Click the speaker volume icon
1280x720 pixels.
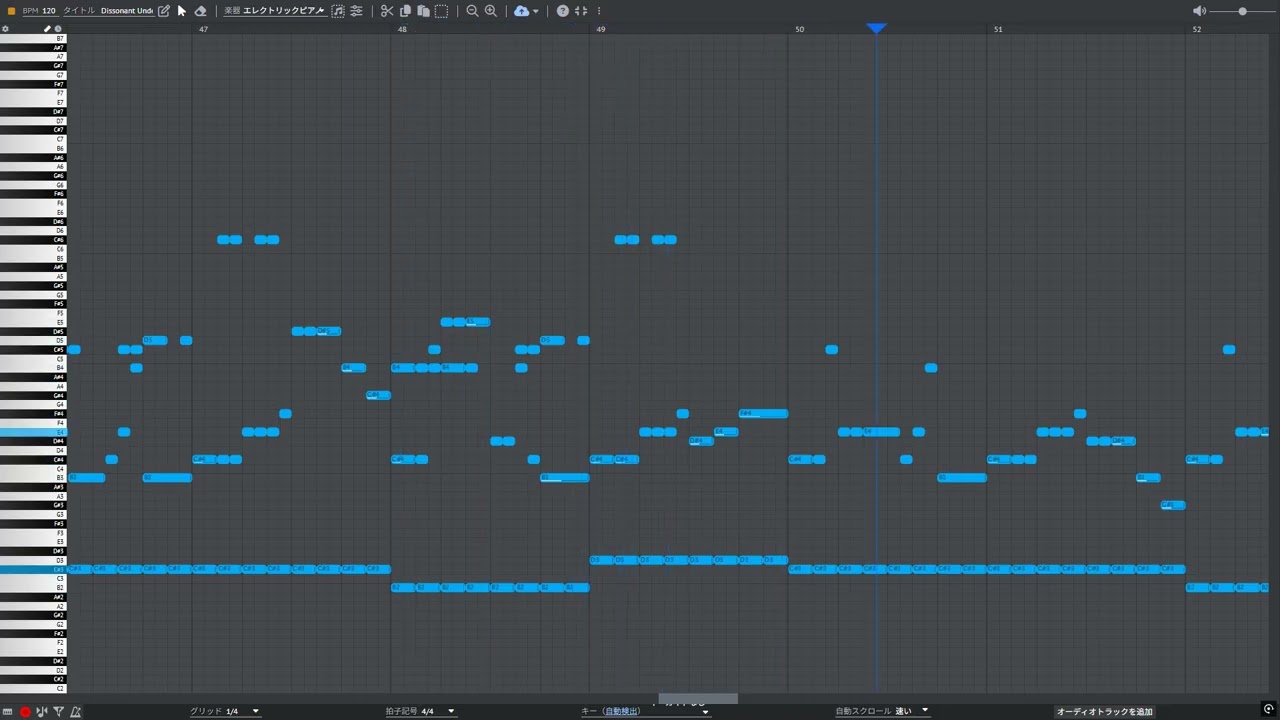point(1199,11)
